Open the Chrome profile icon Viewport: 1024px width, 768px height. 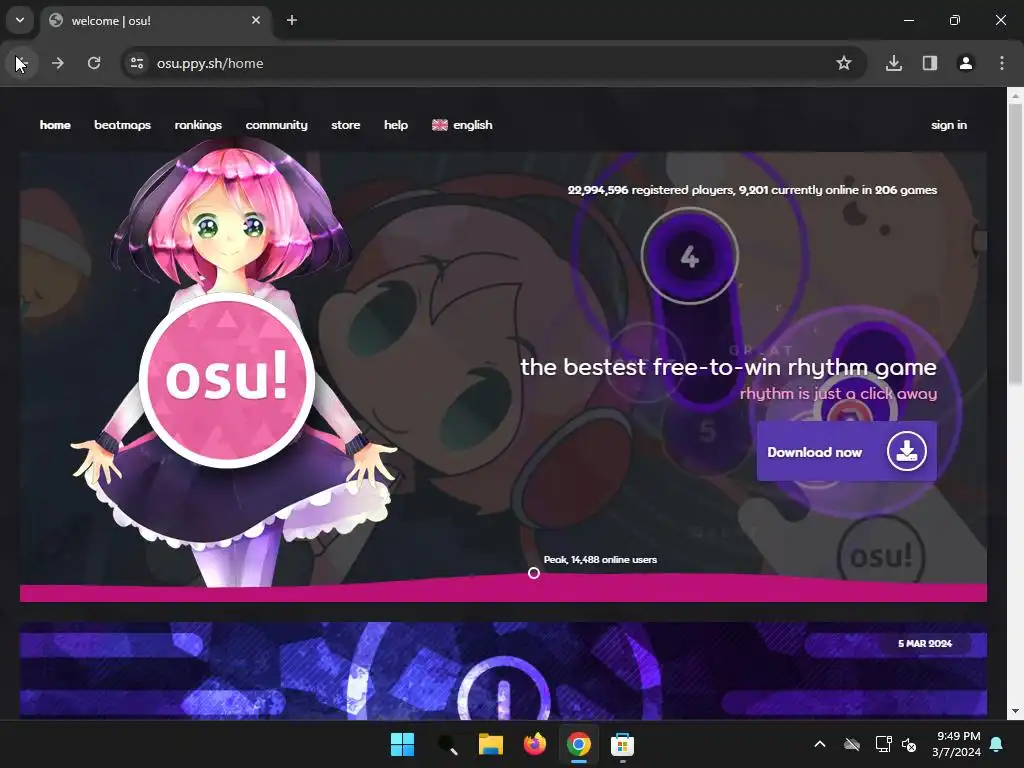[x=966, y=63]
